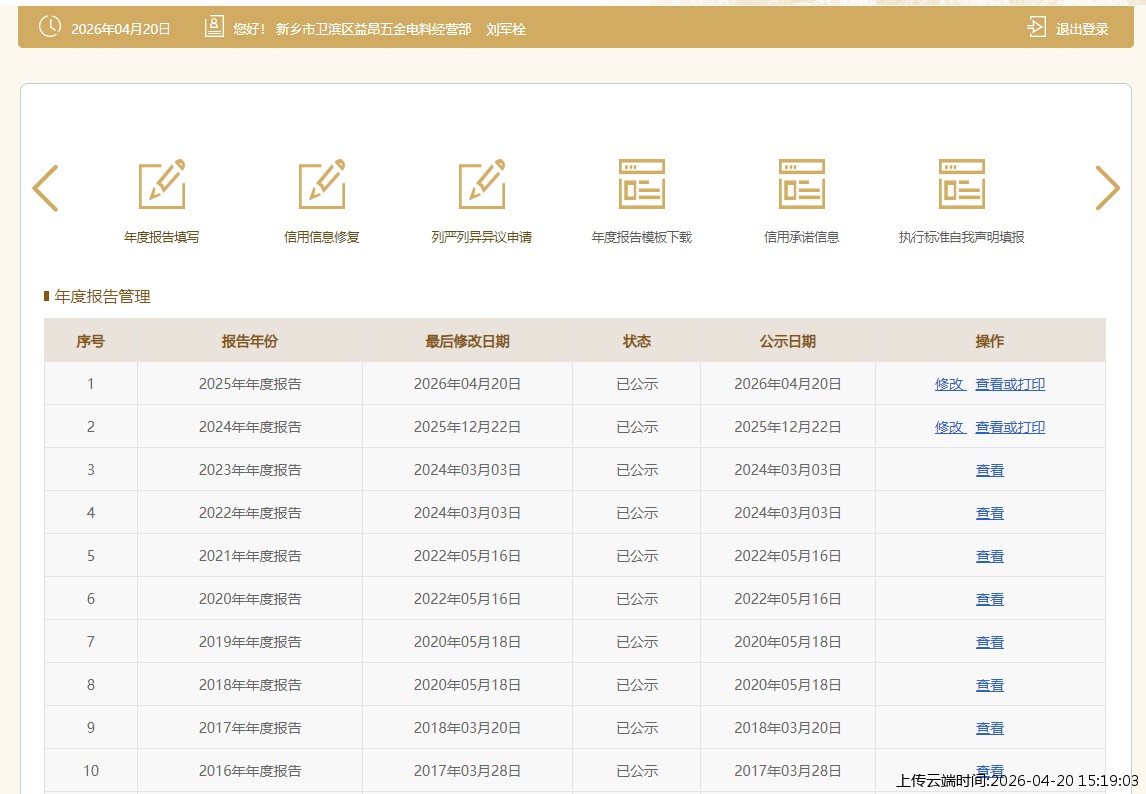Open the 信用承诺信息 icon
This screenshot has height=794, width=1146.
802,185
